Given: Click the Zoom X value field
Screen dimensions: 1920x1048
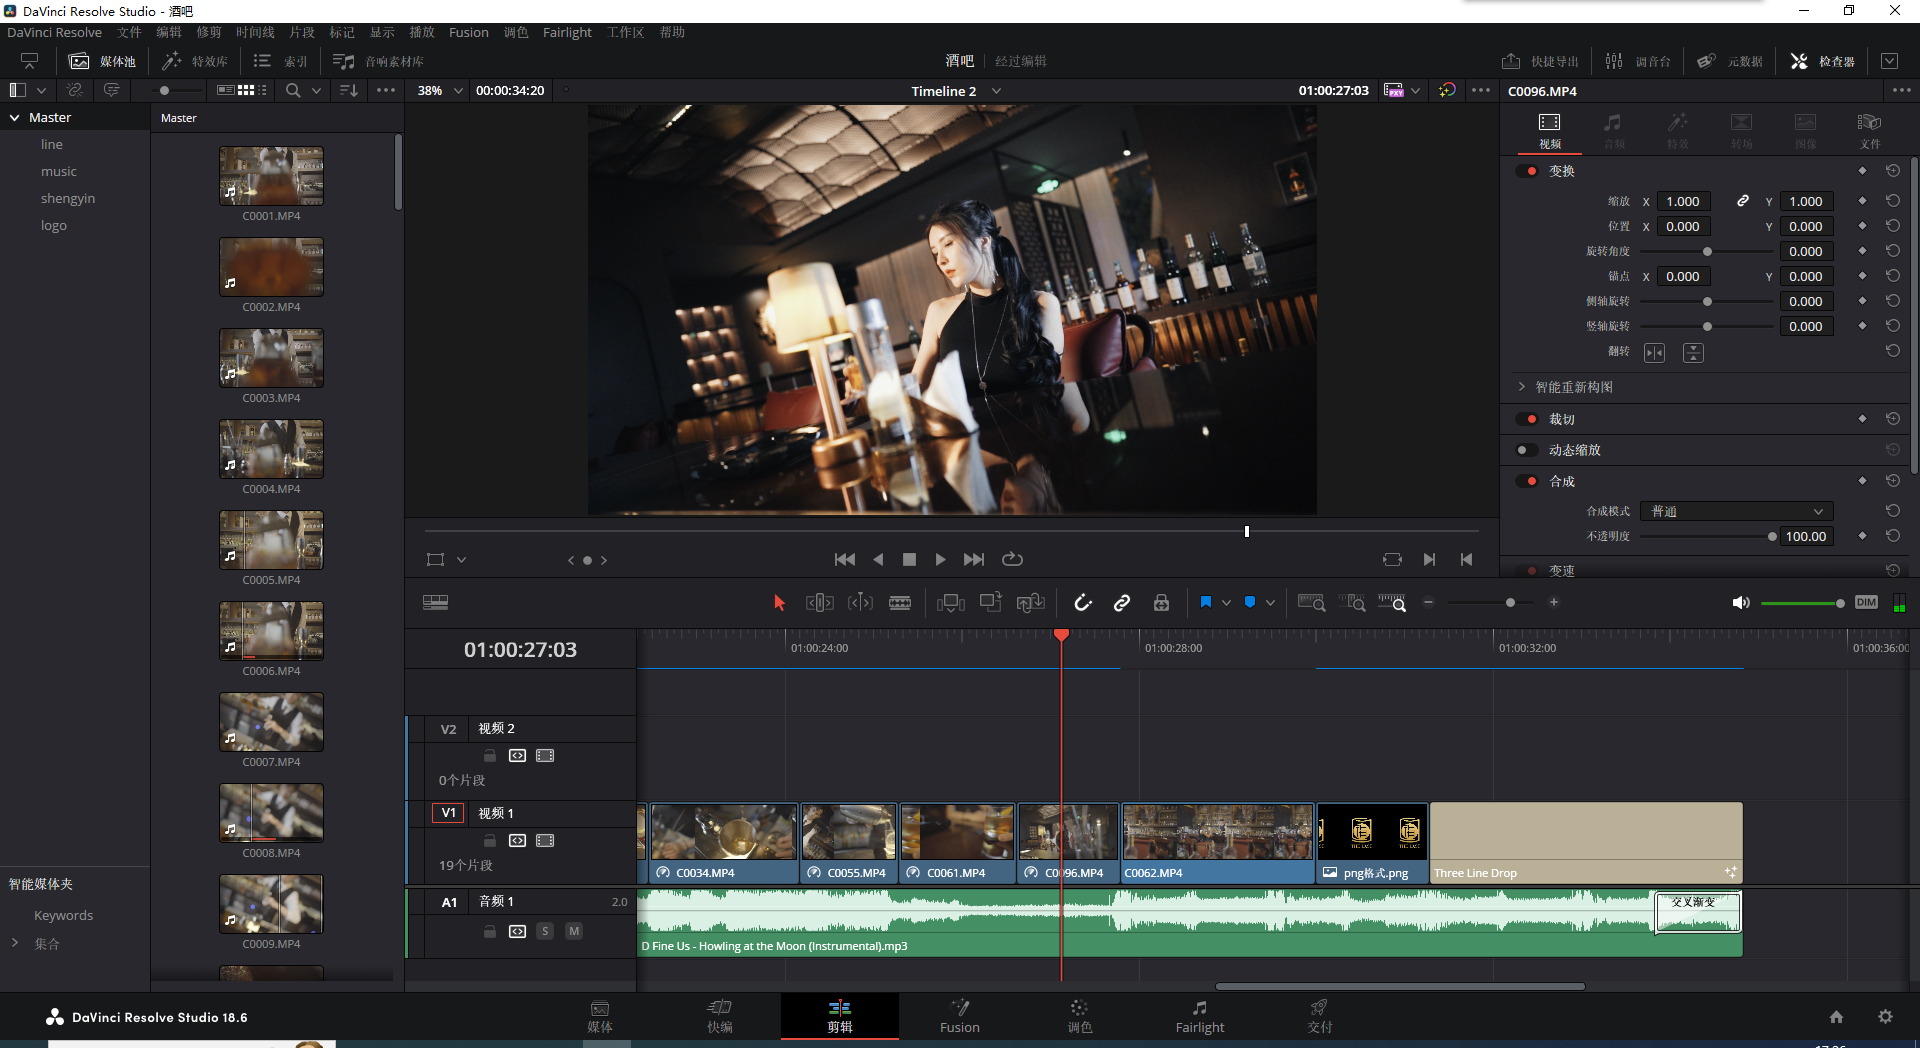Looking at the screenshot, I should click(1683, 201).
